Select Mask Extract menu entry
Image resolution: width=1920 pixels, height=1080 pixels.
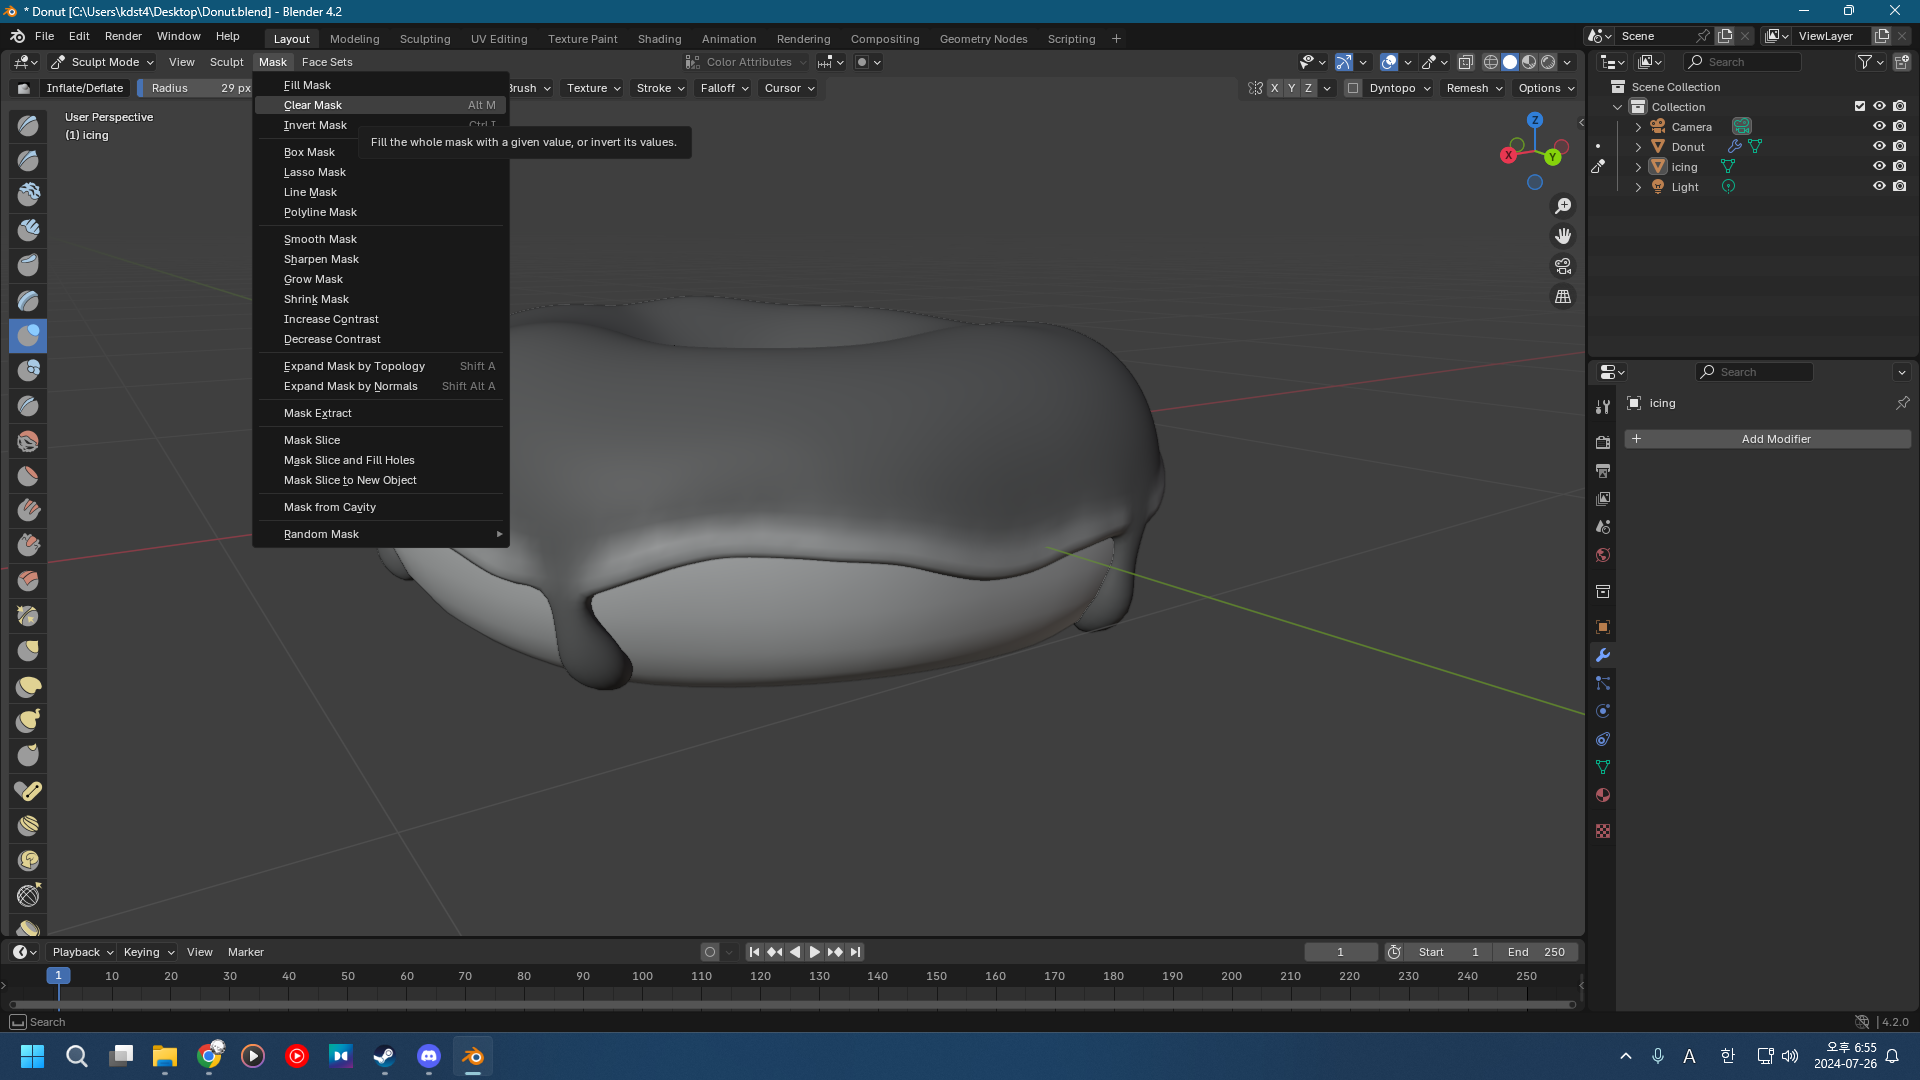[317, 413]
